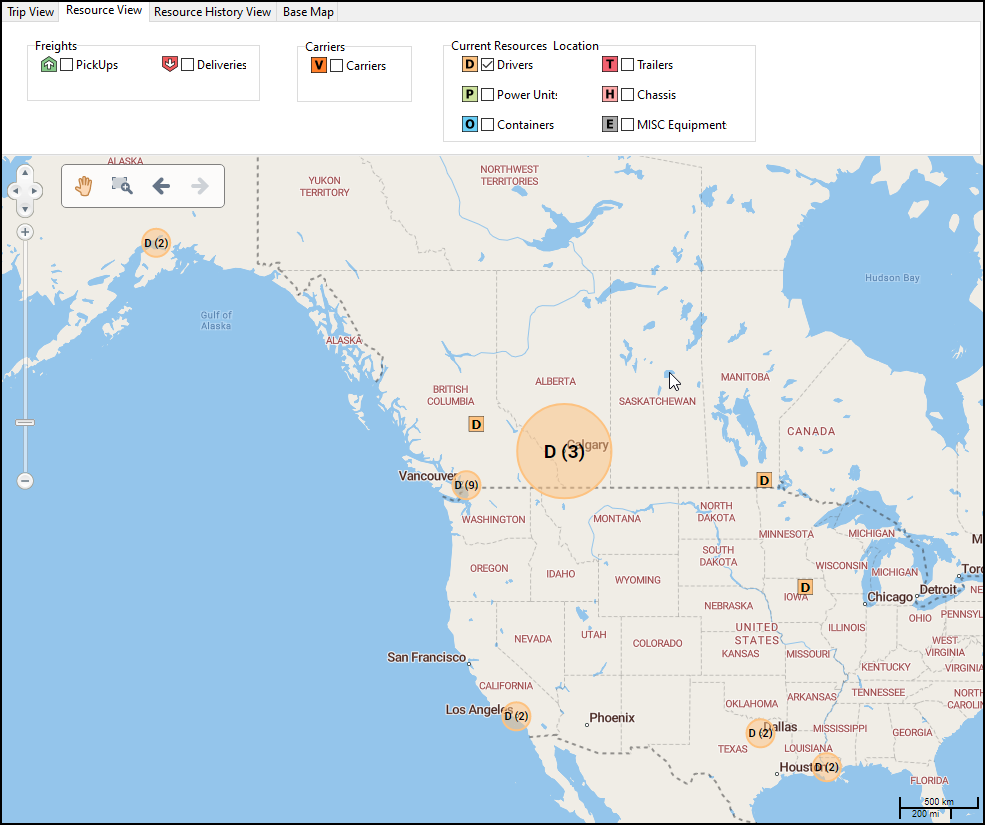Click the zoom in plus button
The height and width of the screenshot is (825, 985).
click(23, 231)
